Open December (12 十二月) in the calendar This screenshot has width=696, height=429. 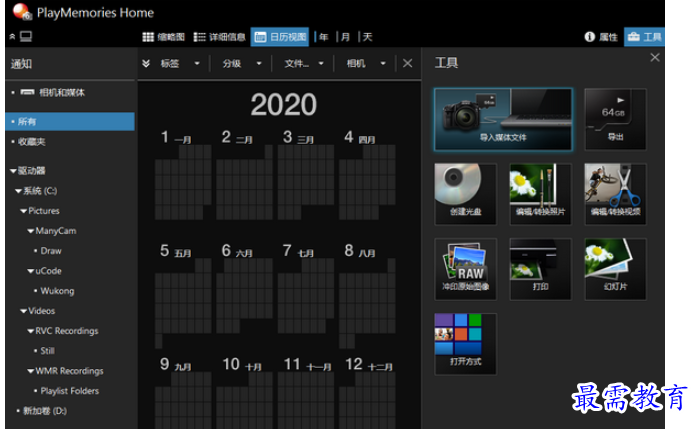click(x=367, y=392)
